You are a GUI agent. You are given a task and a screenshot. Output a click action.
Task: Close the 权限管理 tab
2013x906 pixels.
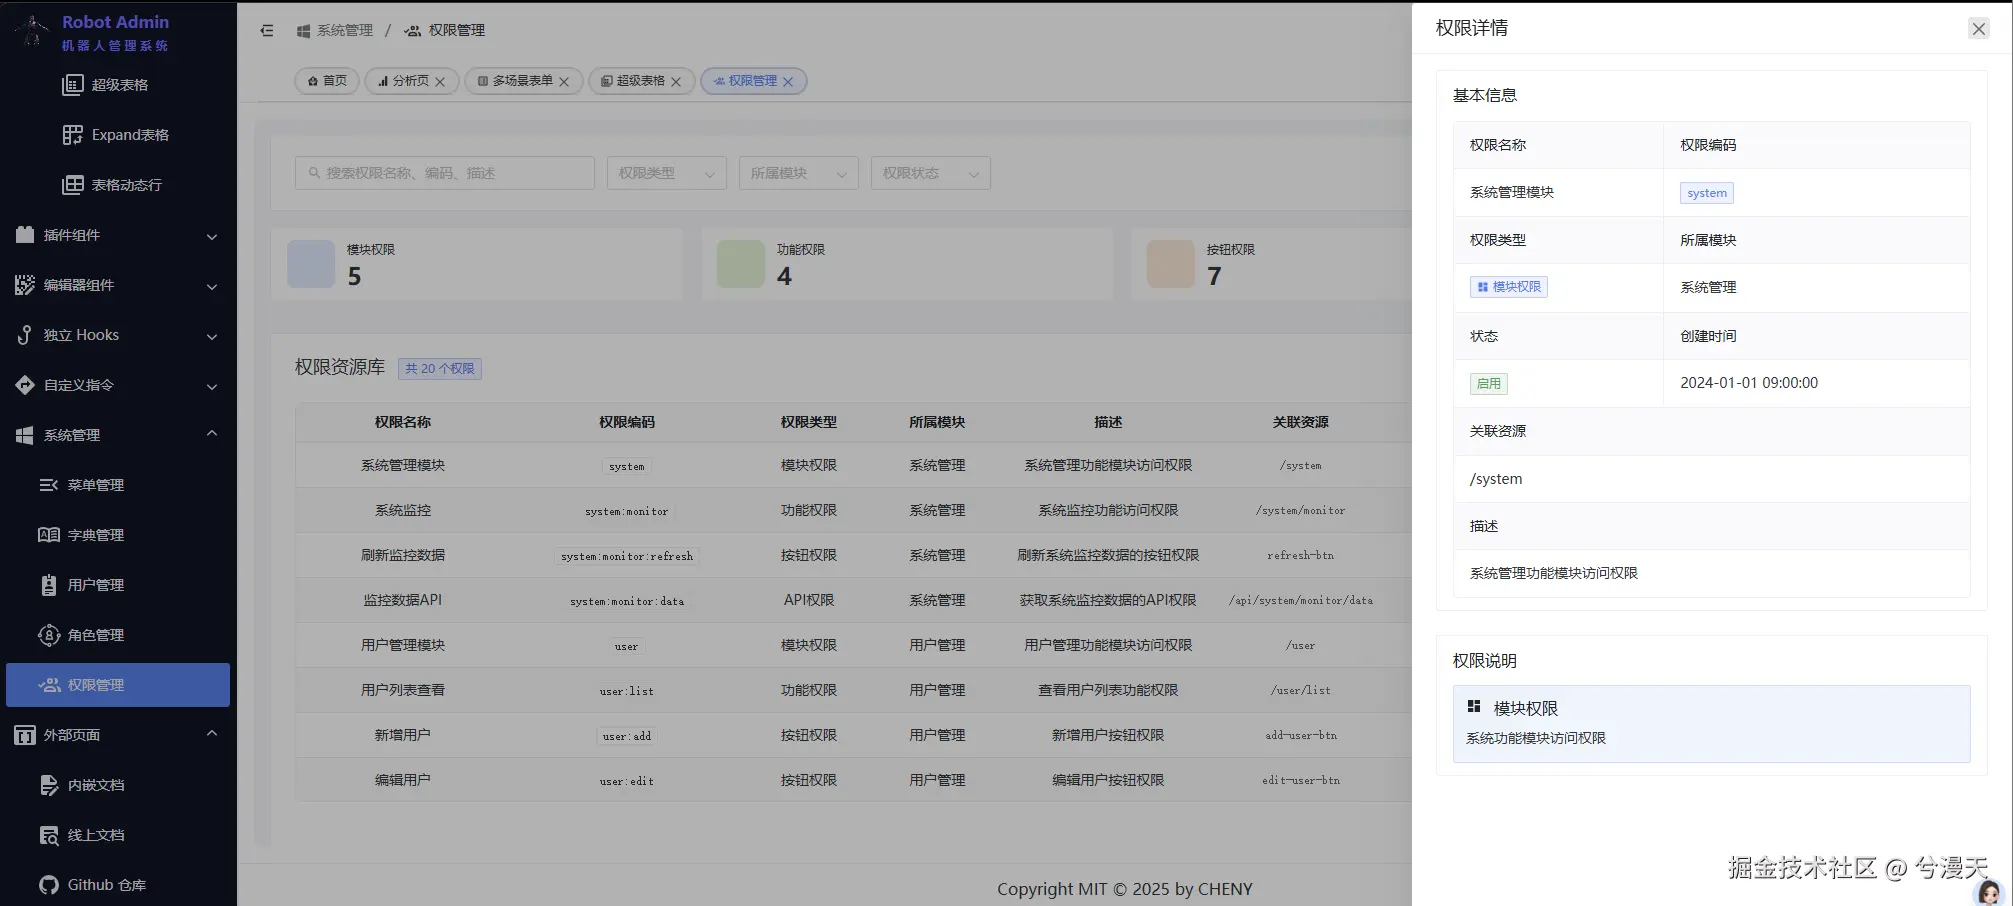click(788, 82)
